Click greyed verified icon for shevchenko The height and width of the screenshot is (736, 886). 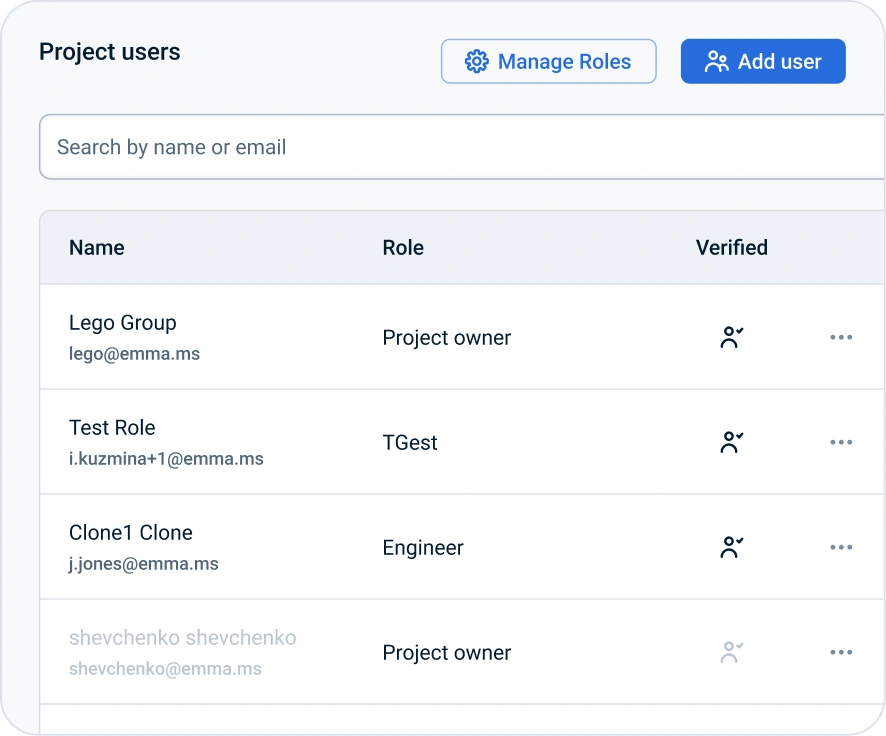tap(732, 653)
